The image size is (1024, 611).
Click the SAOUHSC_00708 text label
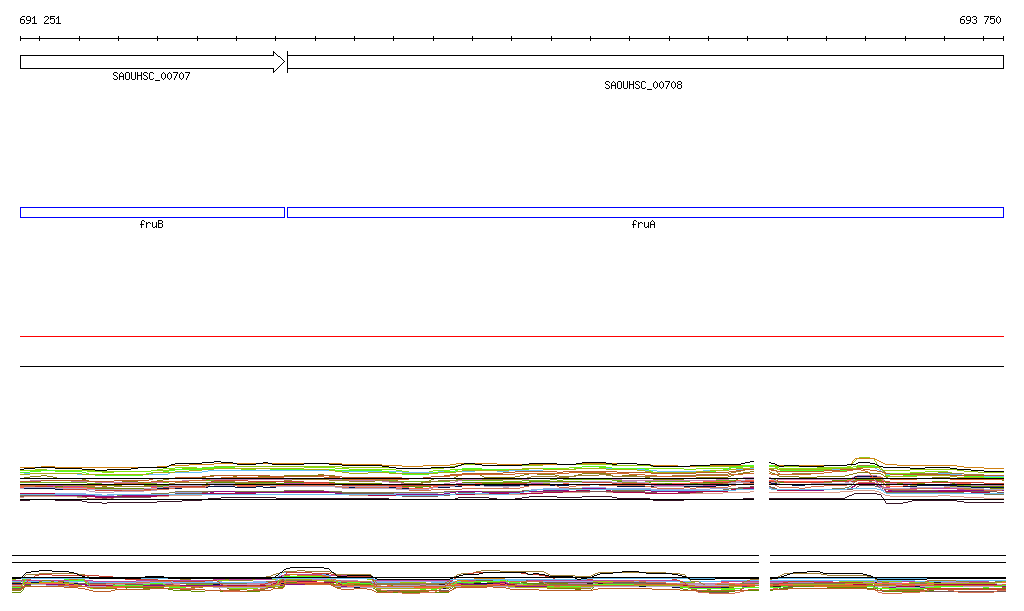point(643,85)
